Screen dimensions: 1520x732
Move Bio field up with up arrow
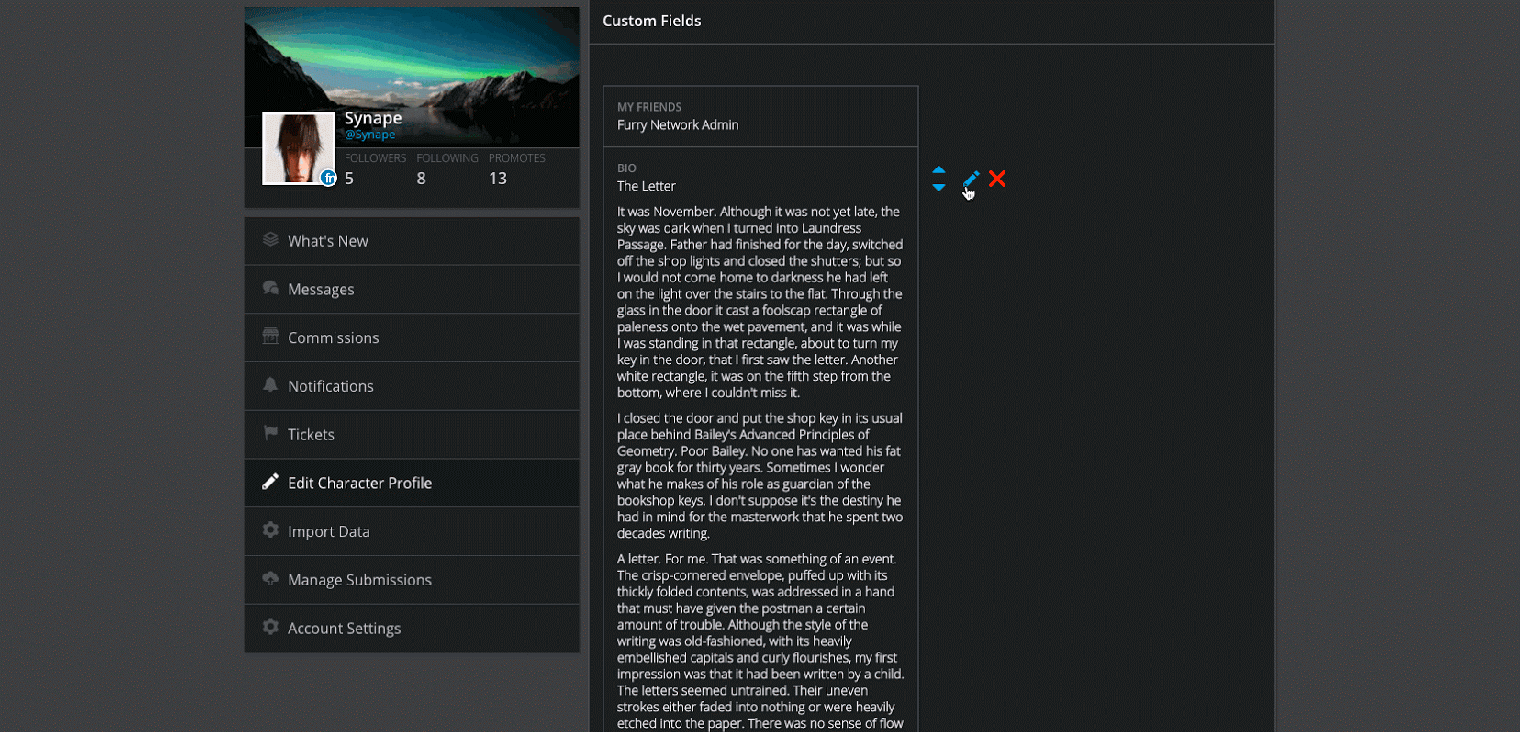(x=938, y=170)
